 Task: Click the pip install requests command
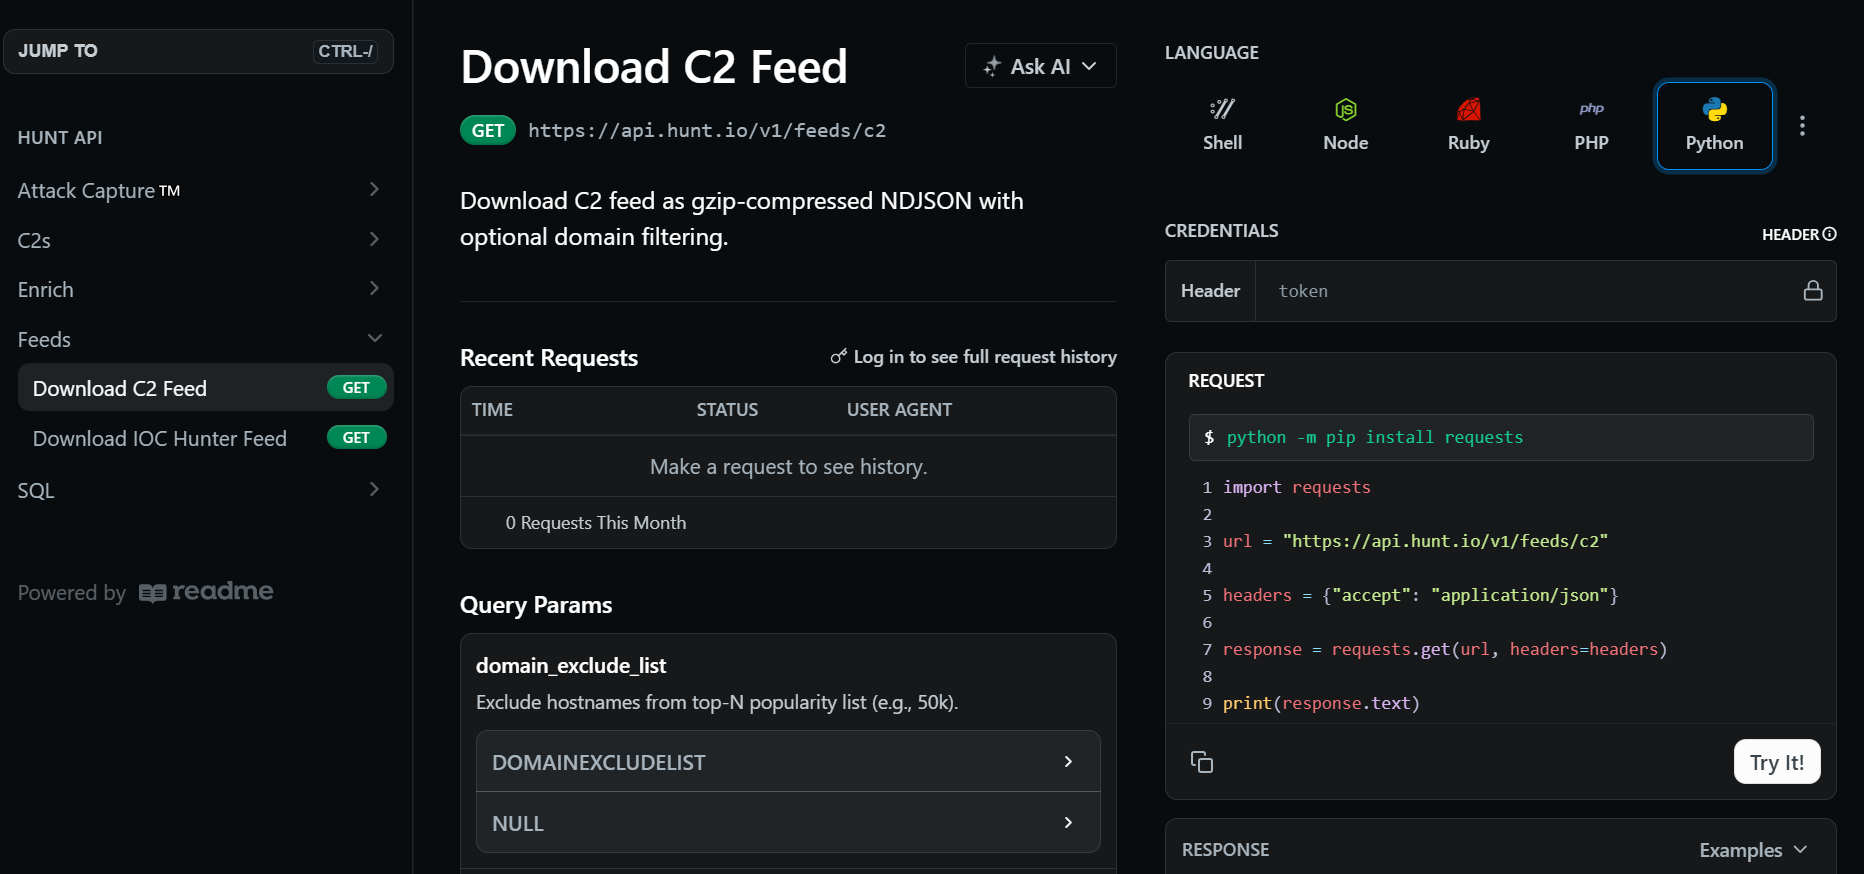click(x=1500, y=437)
